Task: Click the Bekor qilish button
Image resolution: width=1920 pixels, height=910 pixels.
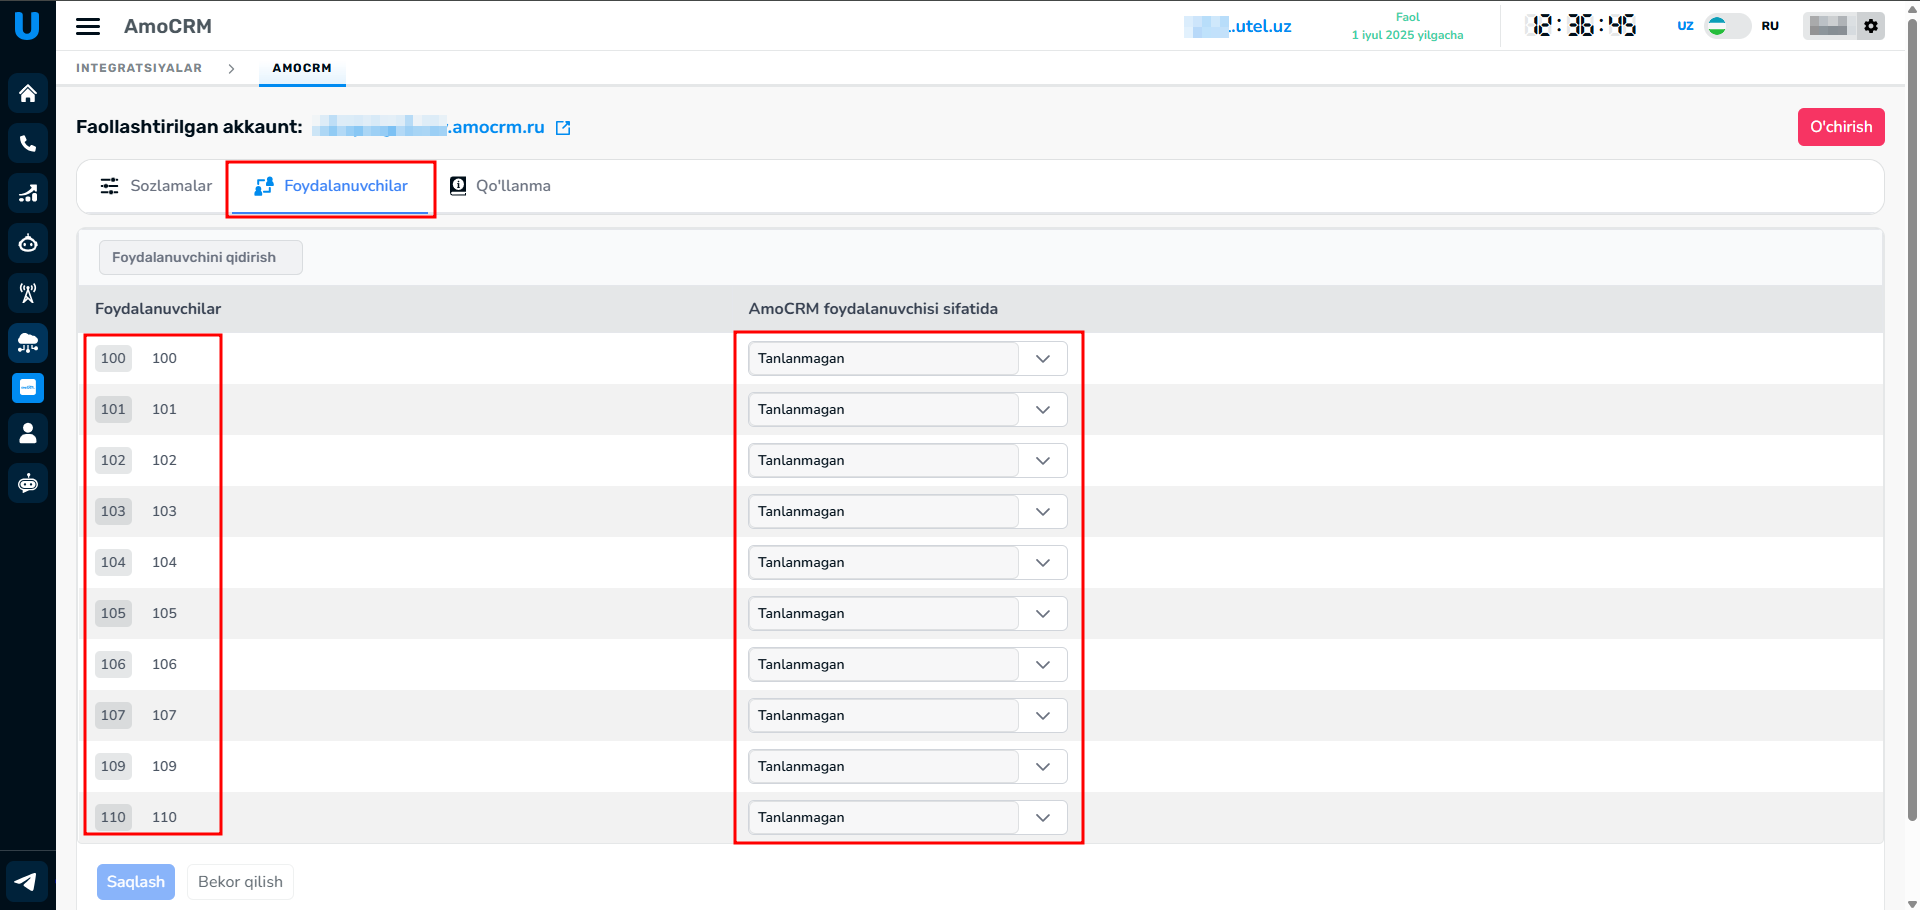Action: 240,882
